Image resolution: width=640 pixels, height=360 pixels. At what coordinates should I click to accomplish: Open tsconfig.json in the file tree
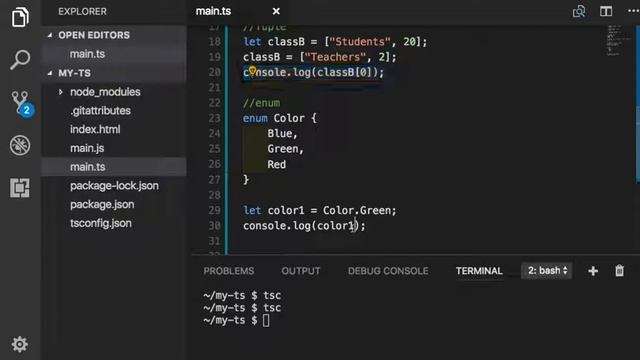point(101,223)
